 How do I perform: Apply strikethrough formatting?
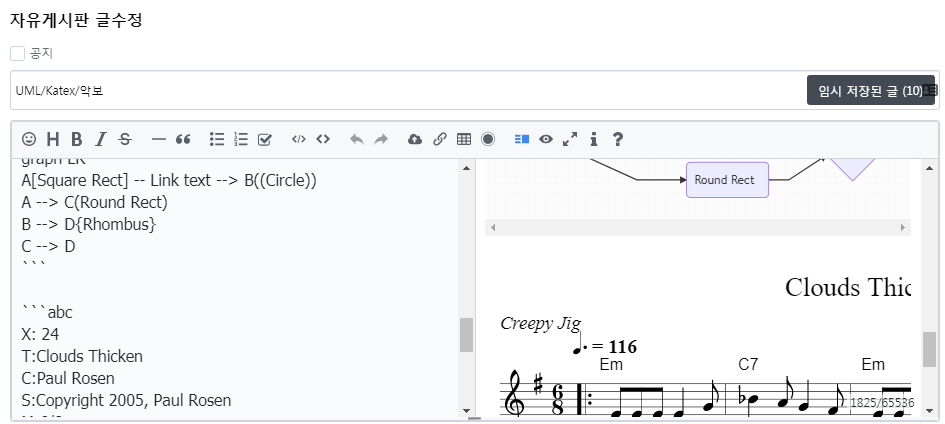[125, 139]
